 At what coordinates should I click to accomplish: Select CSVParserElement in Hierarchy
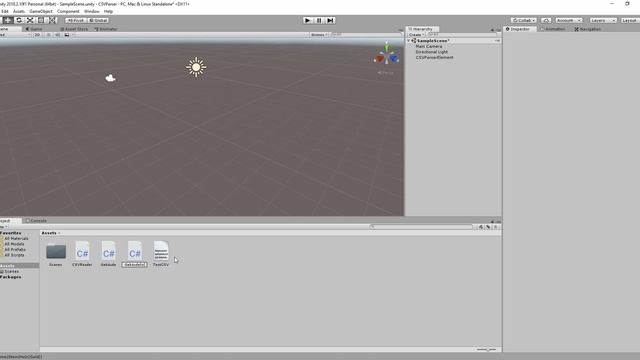click(x=434, y=58)
